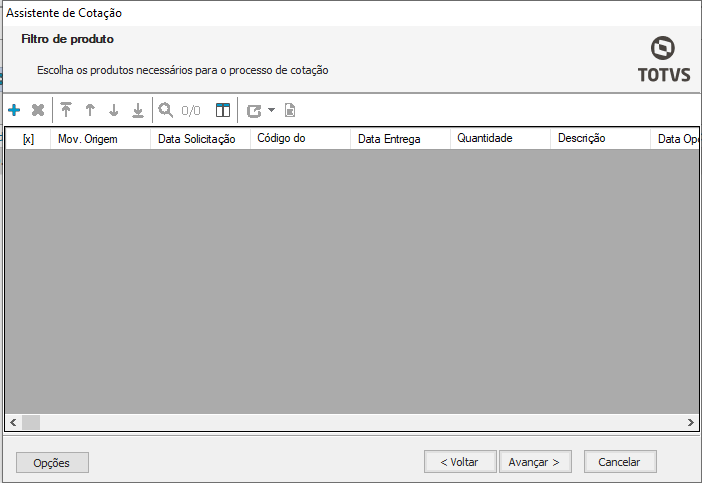Open the column layout icon
The image size is (702, 483).
tap(223, 110)
